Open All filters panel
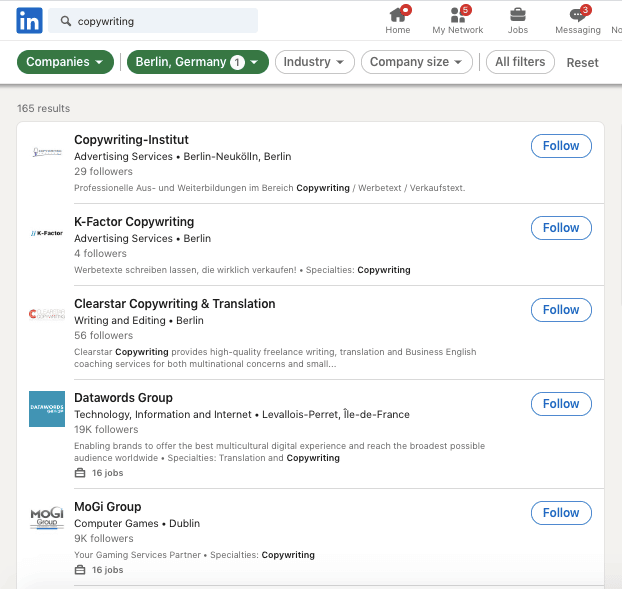 [x=520, y=62]
